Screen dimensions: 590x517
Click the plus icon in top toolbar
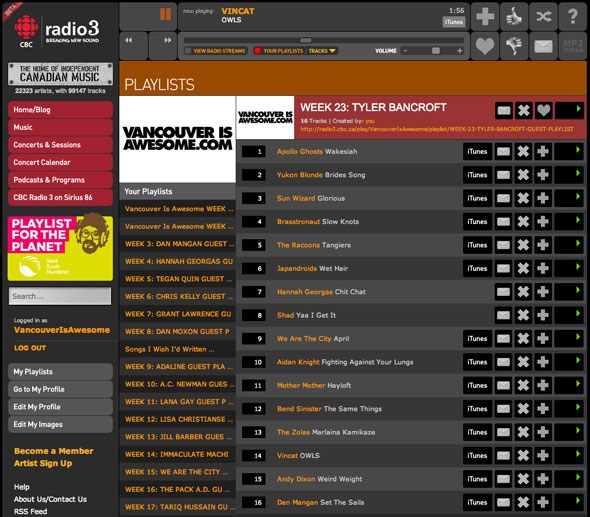tap(485, 17)
